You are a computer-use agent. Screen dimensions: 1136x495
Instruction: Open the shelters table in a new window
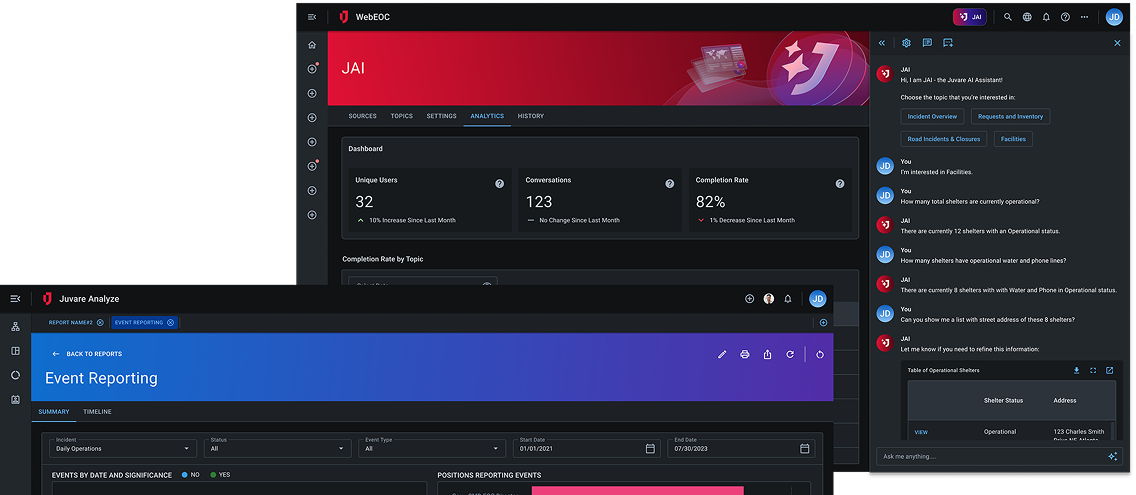1109,370
